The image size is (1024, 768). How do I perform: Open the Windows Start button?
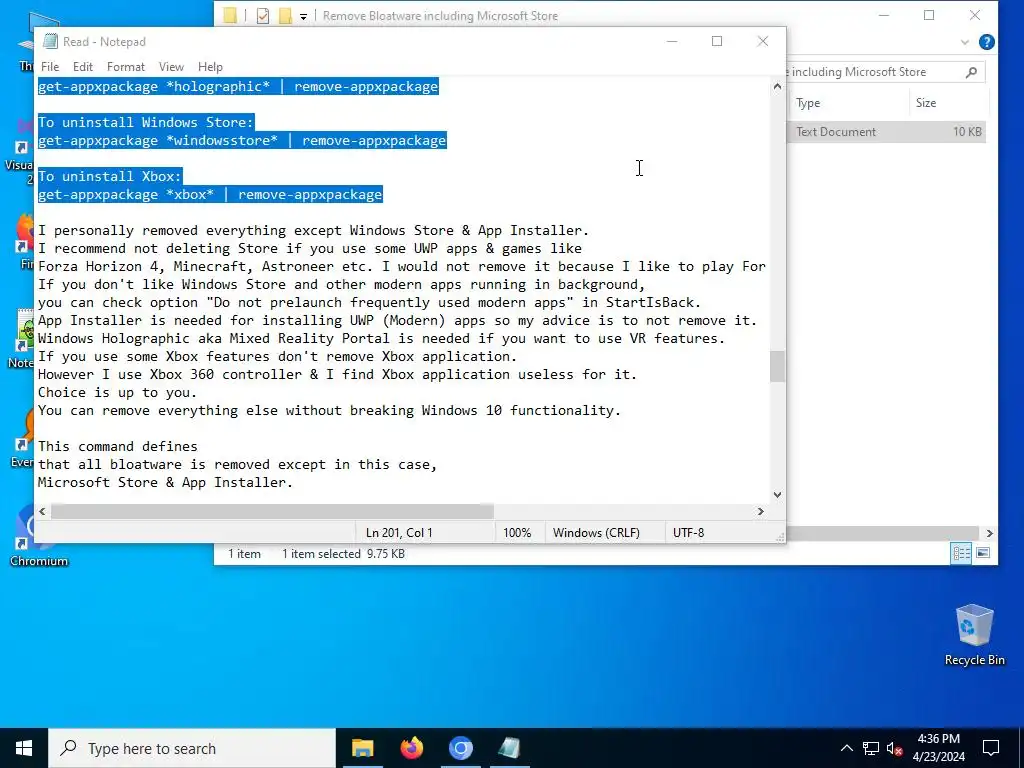click(x=24, y=748)
